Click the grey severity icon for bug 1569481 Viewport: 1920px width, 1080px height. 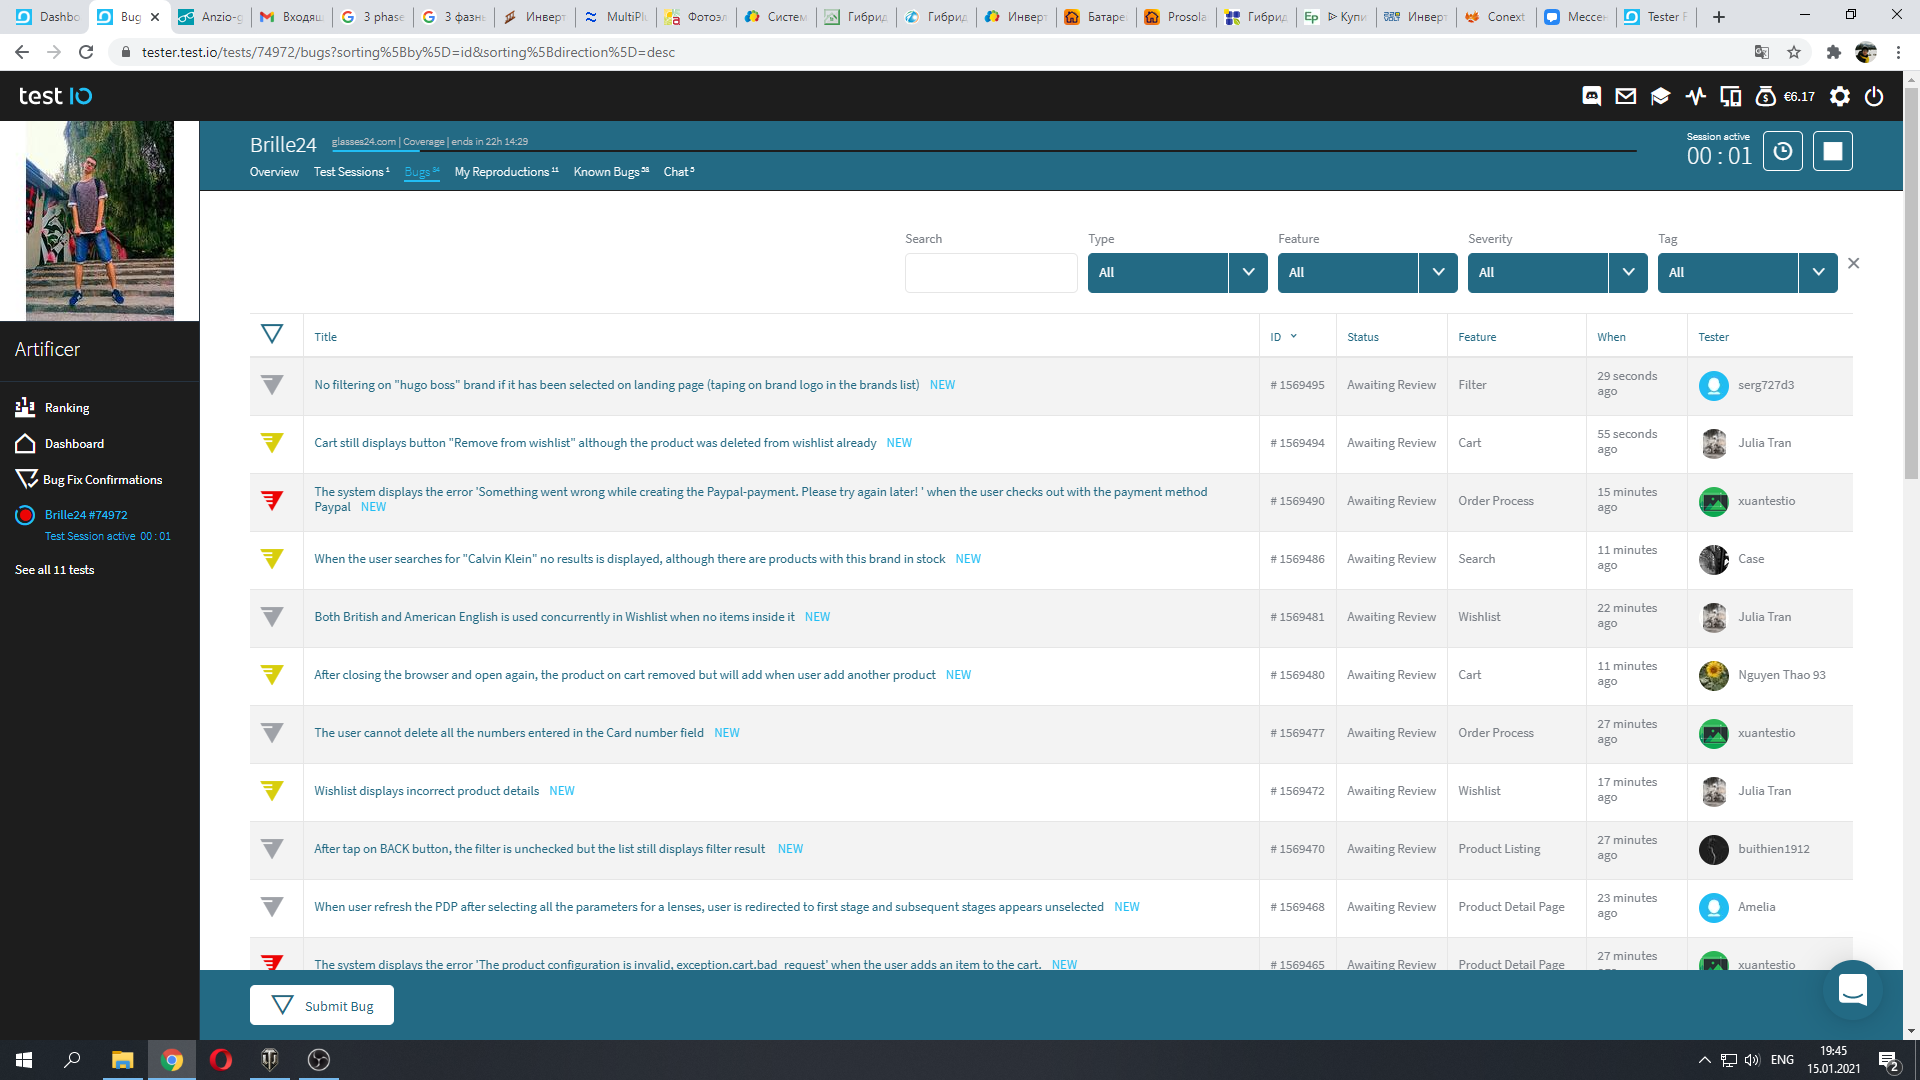[272, 617]
